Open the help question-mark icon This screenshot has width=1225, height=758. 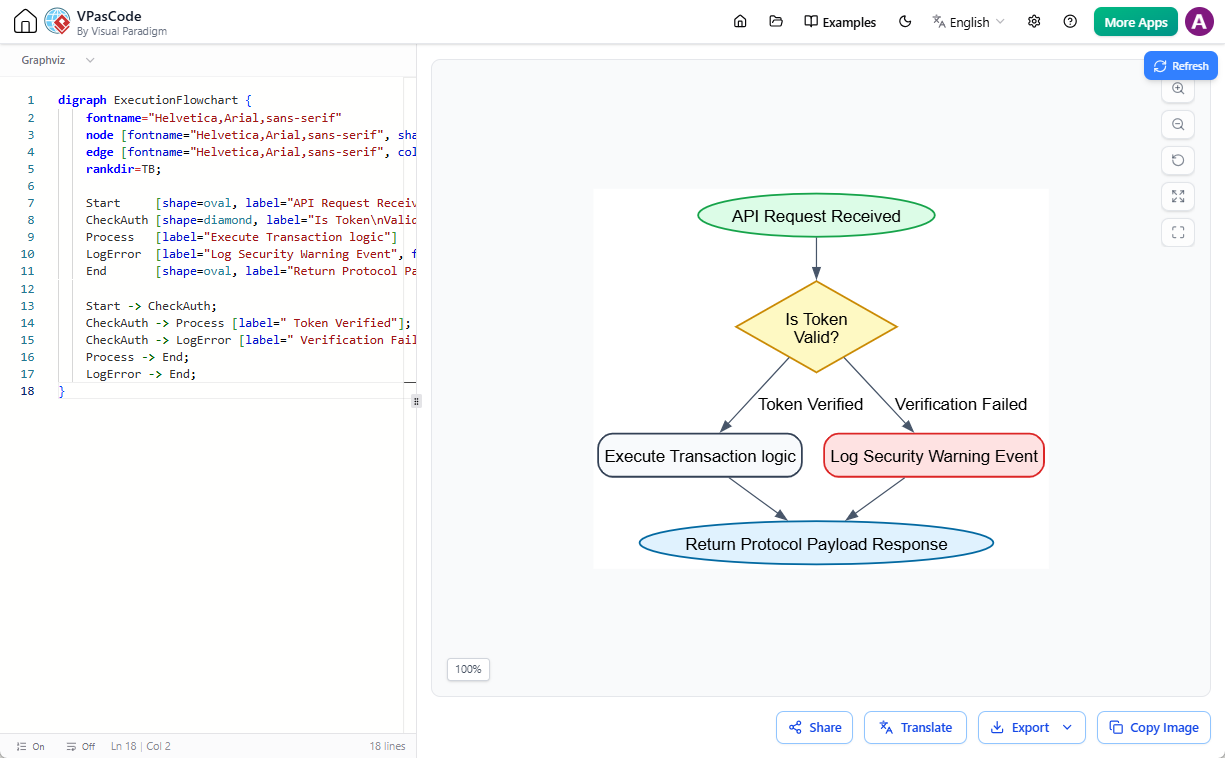point(1070,22)
